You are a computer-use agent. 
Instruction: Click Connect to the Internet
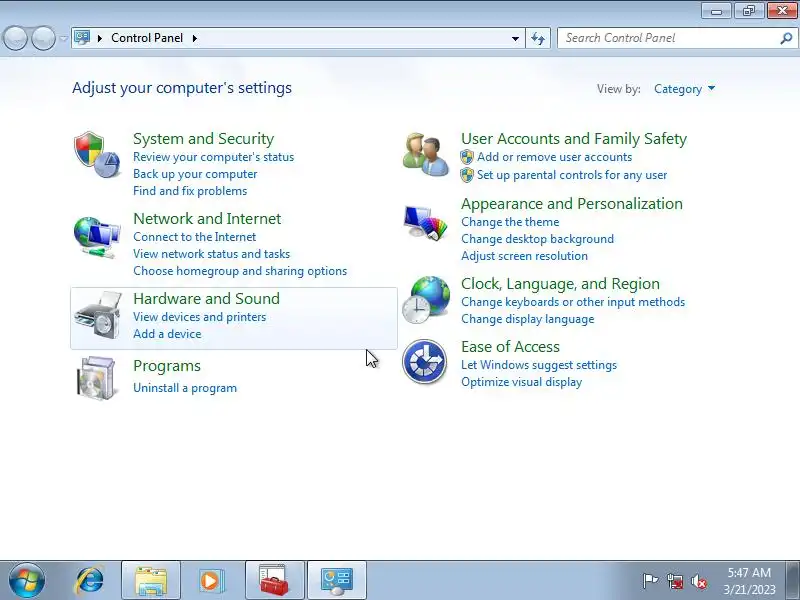pyautogui.click(x=194, y=237)
